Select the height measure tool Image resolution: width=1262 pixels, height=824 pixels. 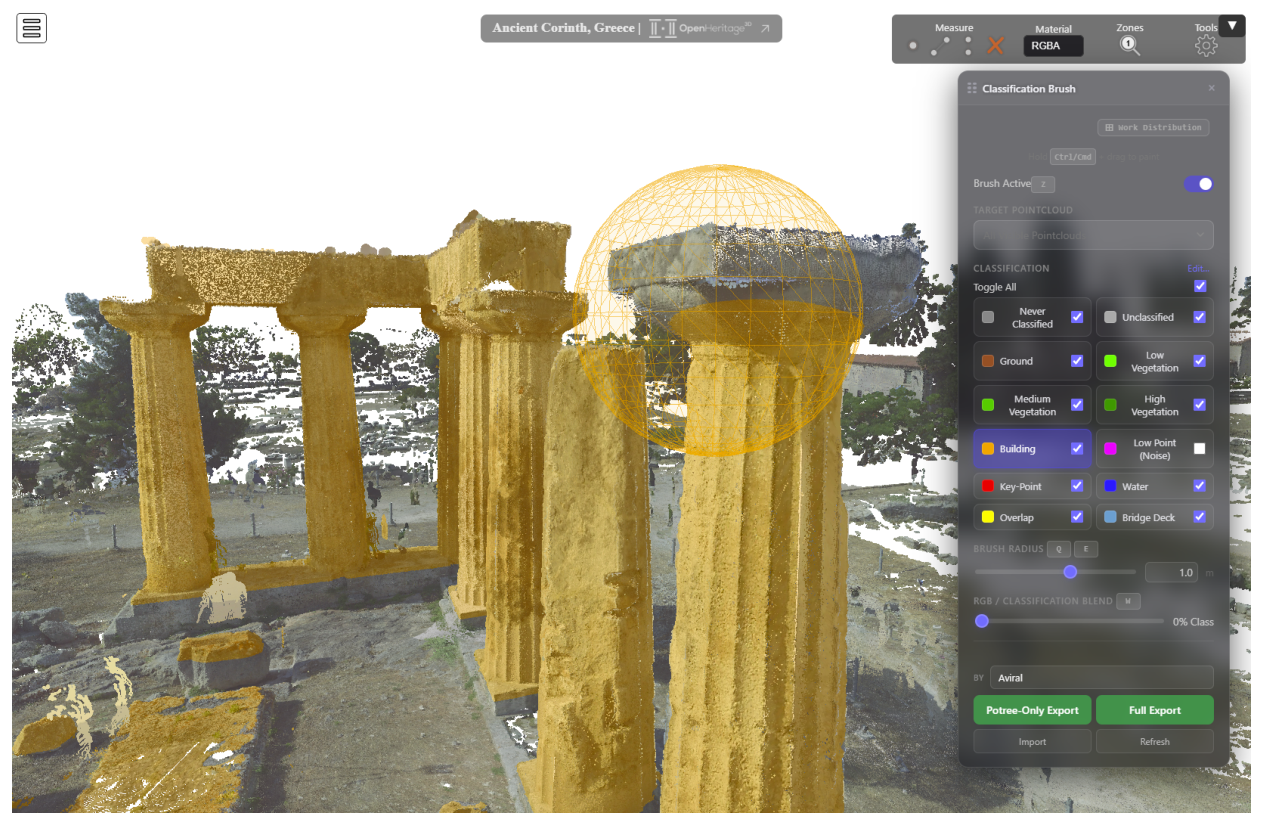968,45
